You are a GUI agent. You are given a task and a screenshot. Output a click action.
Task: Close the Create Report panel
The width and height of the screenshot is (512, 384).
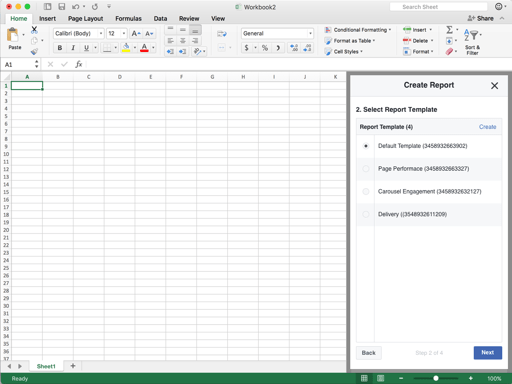coord(495,86)
